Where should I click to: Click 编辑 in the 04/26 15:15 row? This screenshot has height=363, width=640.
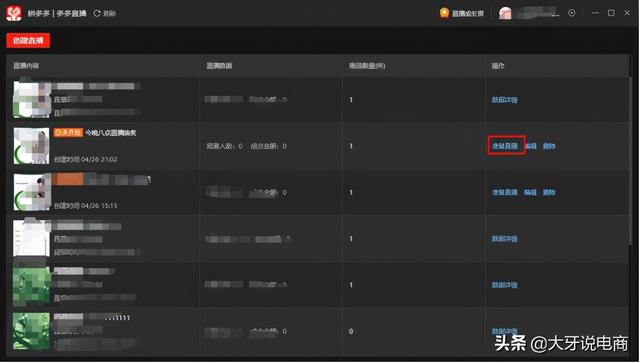(x=531, y=192)
